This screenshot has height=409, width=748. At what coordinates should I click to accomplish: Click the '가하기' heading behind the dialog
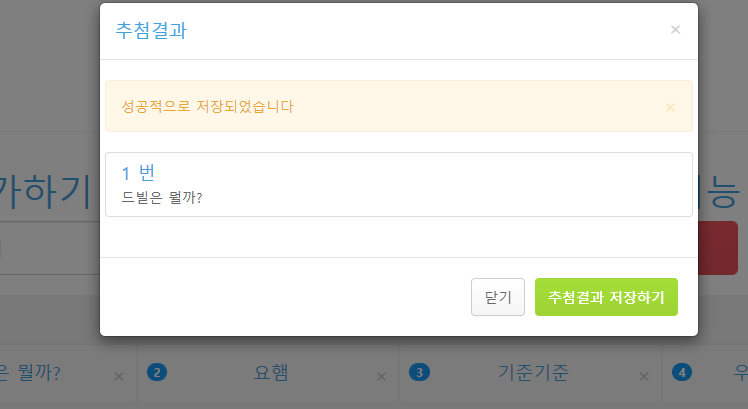point(45,192)
